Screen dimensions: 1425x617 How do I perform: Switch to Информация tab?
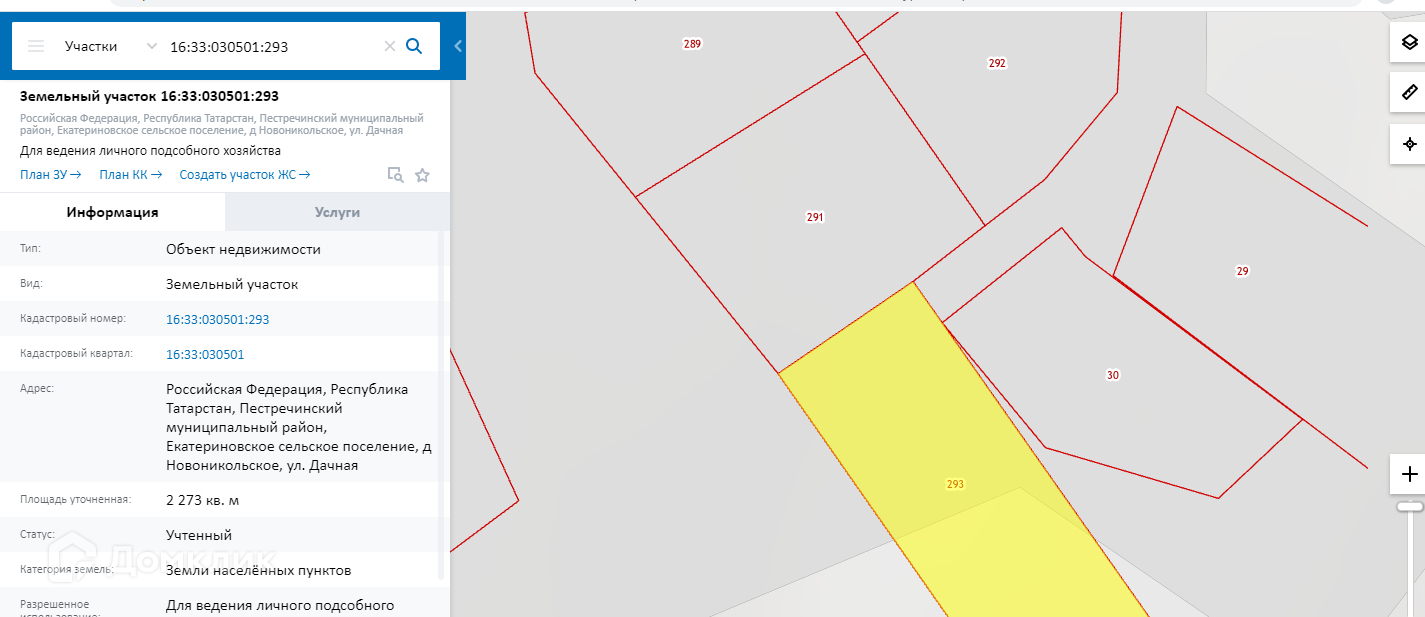(x=112, y=212)
